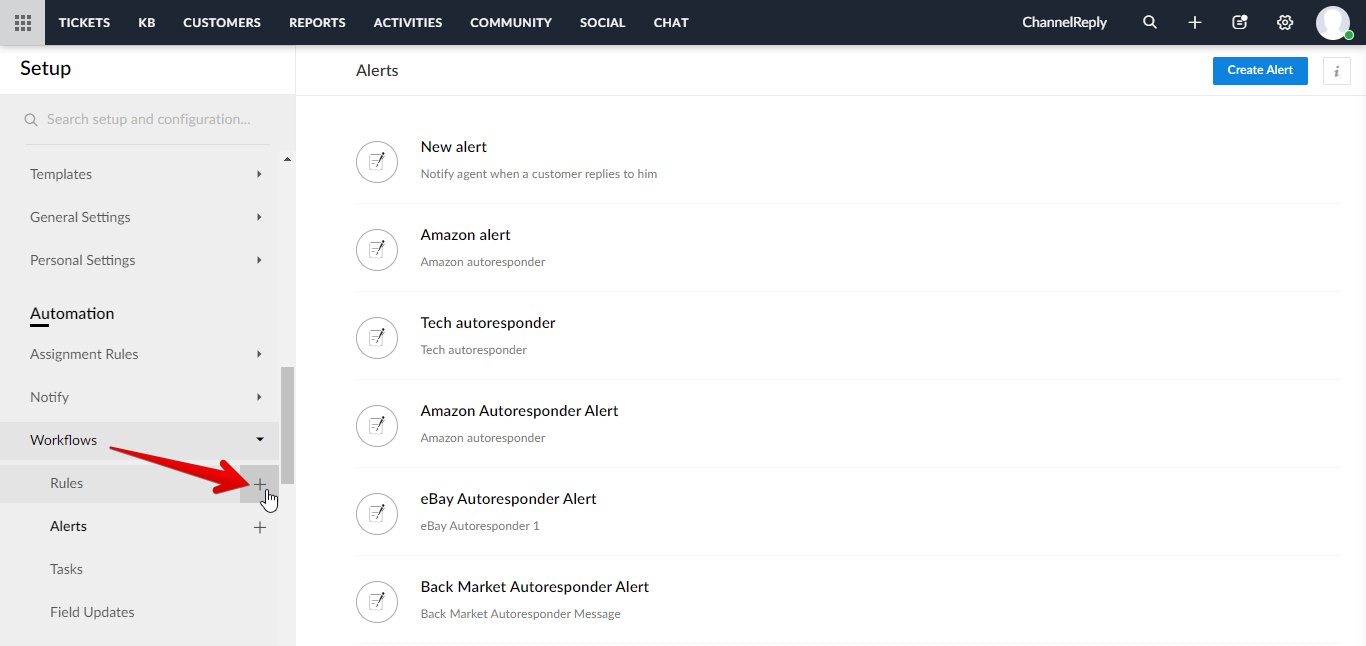Click 'Back Market Autoresponder Message' description

(x=521, y=614)
